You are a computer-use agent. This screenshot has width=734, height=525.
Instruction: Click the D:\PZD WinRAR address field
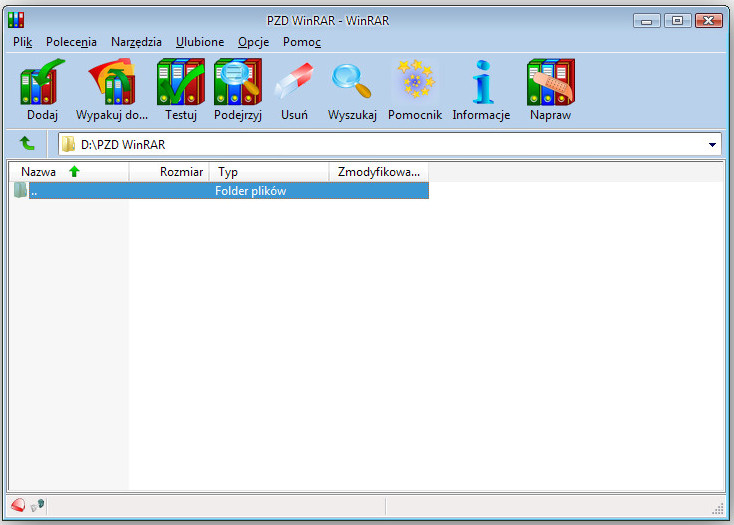point(389,145)
